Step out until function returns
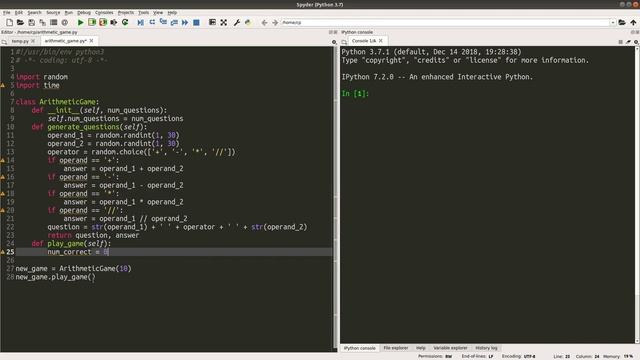The width and height of the screenshot is (640, 360). 174,22
